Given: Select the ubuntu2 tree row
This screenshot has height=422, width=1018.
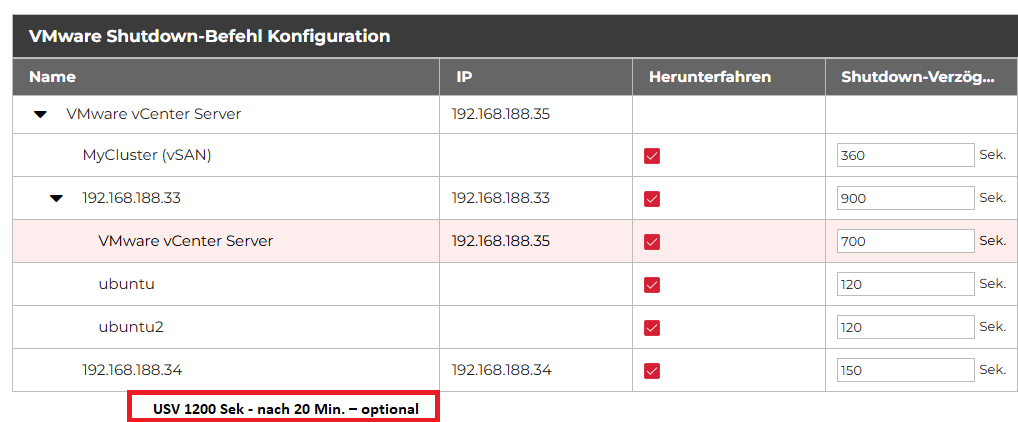Looking at the screenshot, I should [130, 327].
